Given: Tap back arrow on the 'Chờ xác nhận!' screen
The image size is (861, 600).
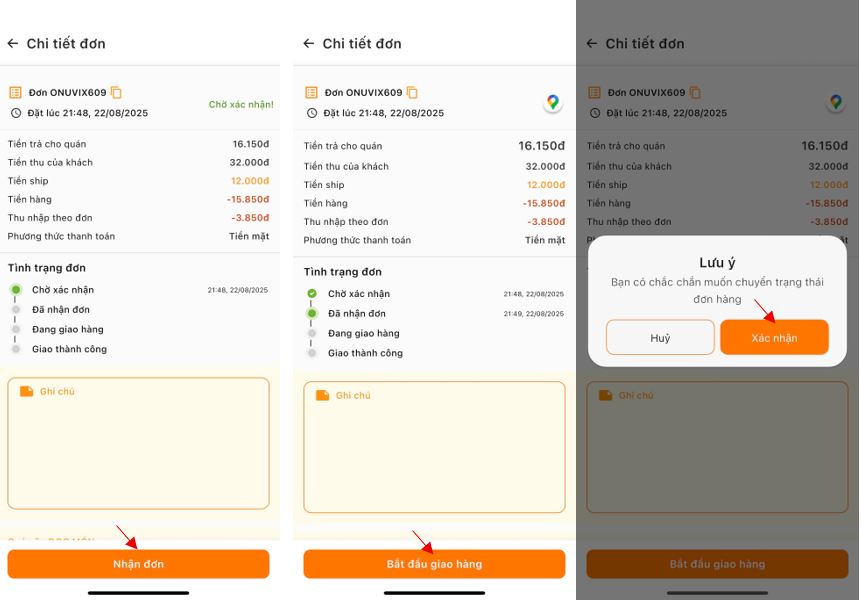Looking at the screenshot, I should (13, 44).
